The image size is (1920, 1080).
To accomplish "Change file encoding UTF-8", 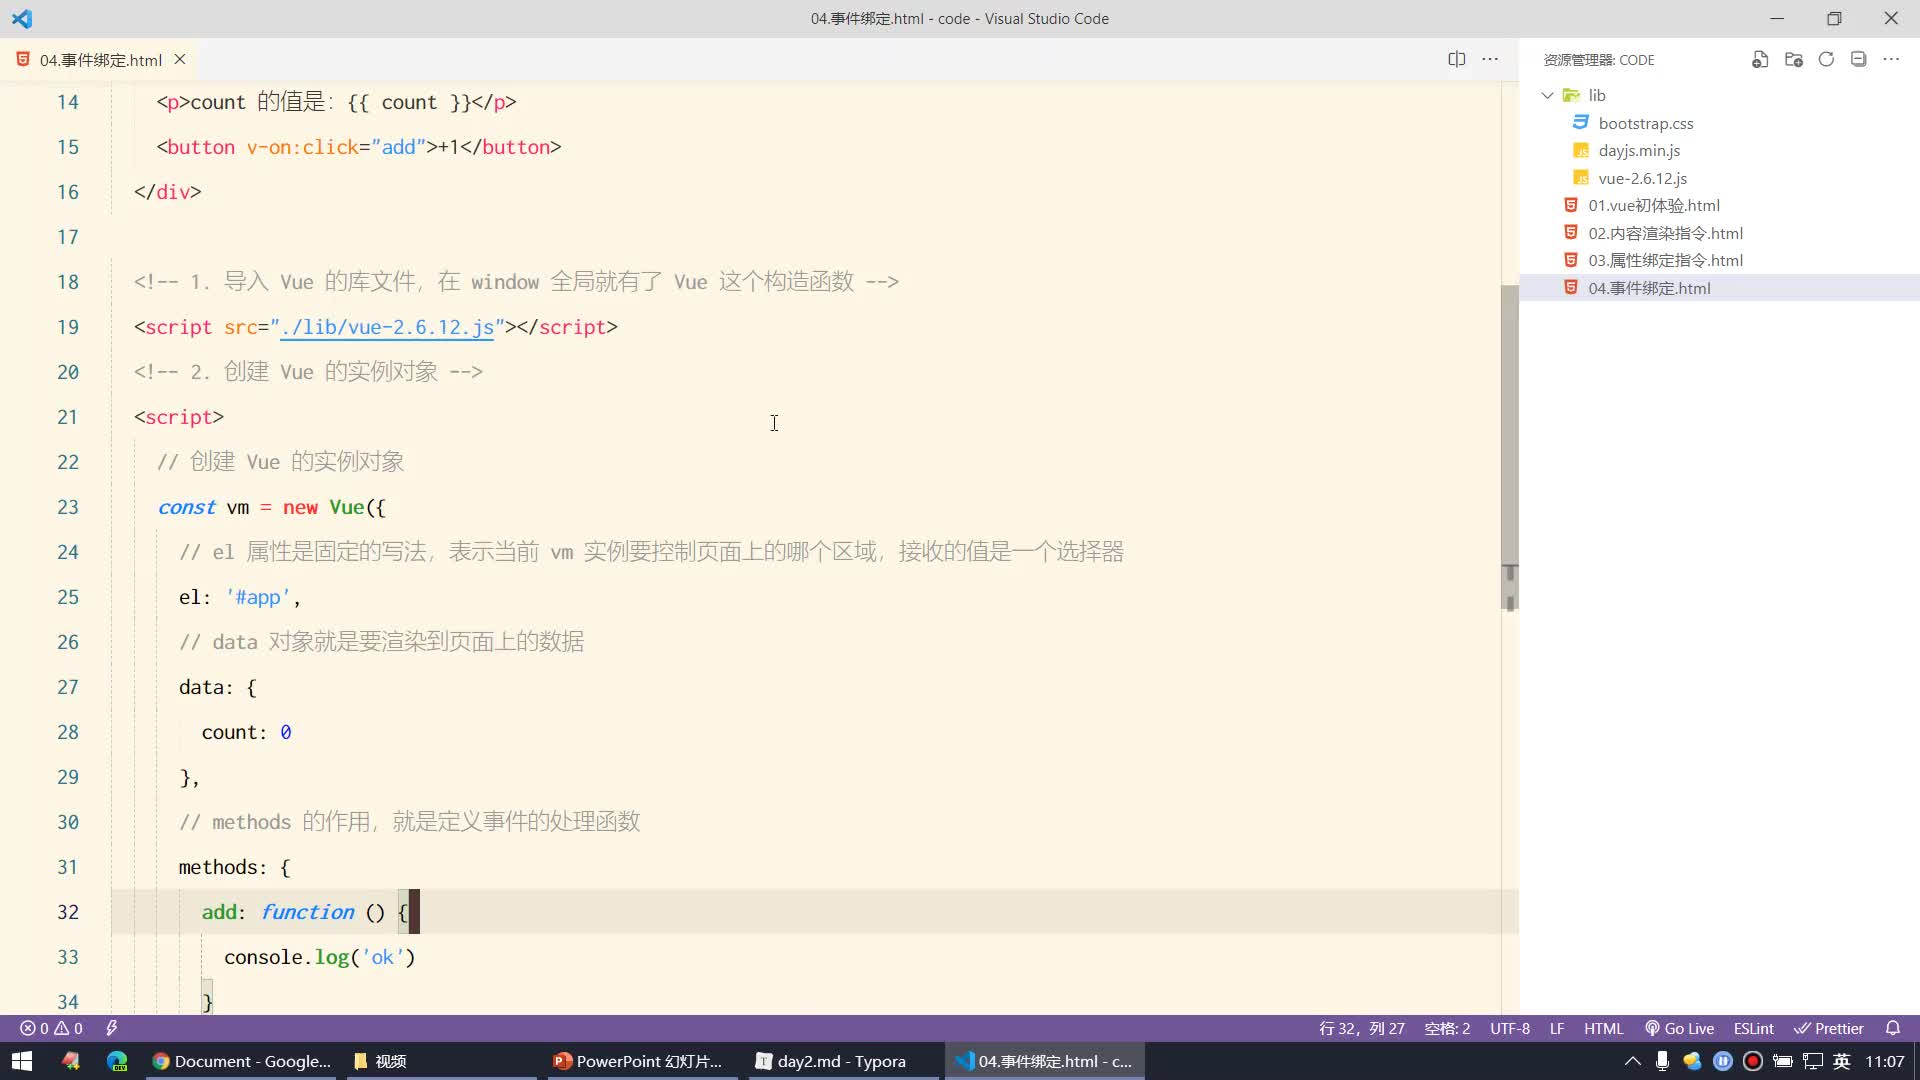I will tap(1509, 1028).
